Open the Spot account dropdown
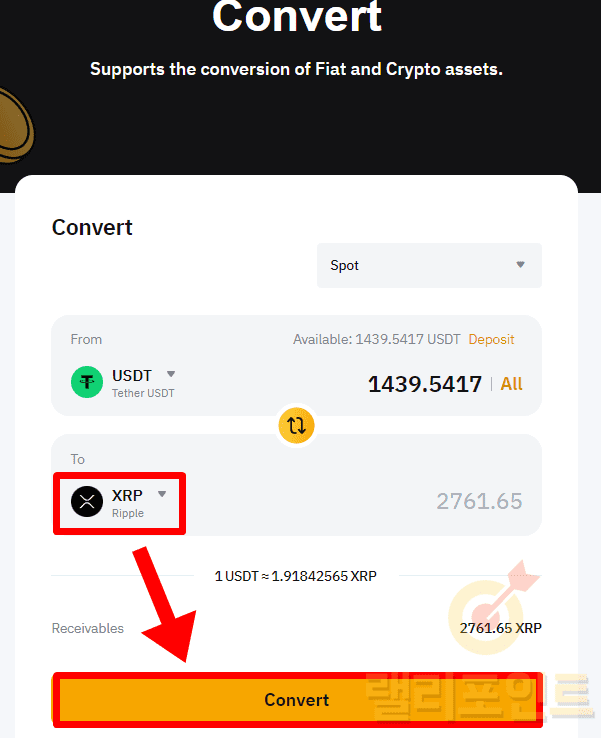Screen dimensions: 601x738 [x=429, y=265]
